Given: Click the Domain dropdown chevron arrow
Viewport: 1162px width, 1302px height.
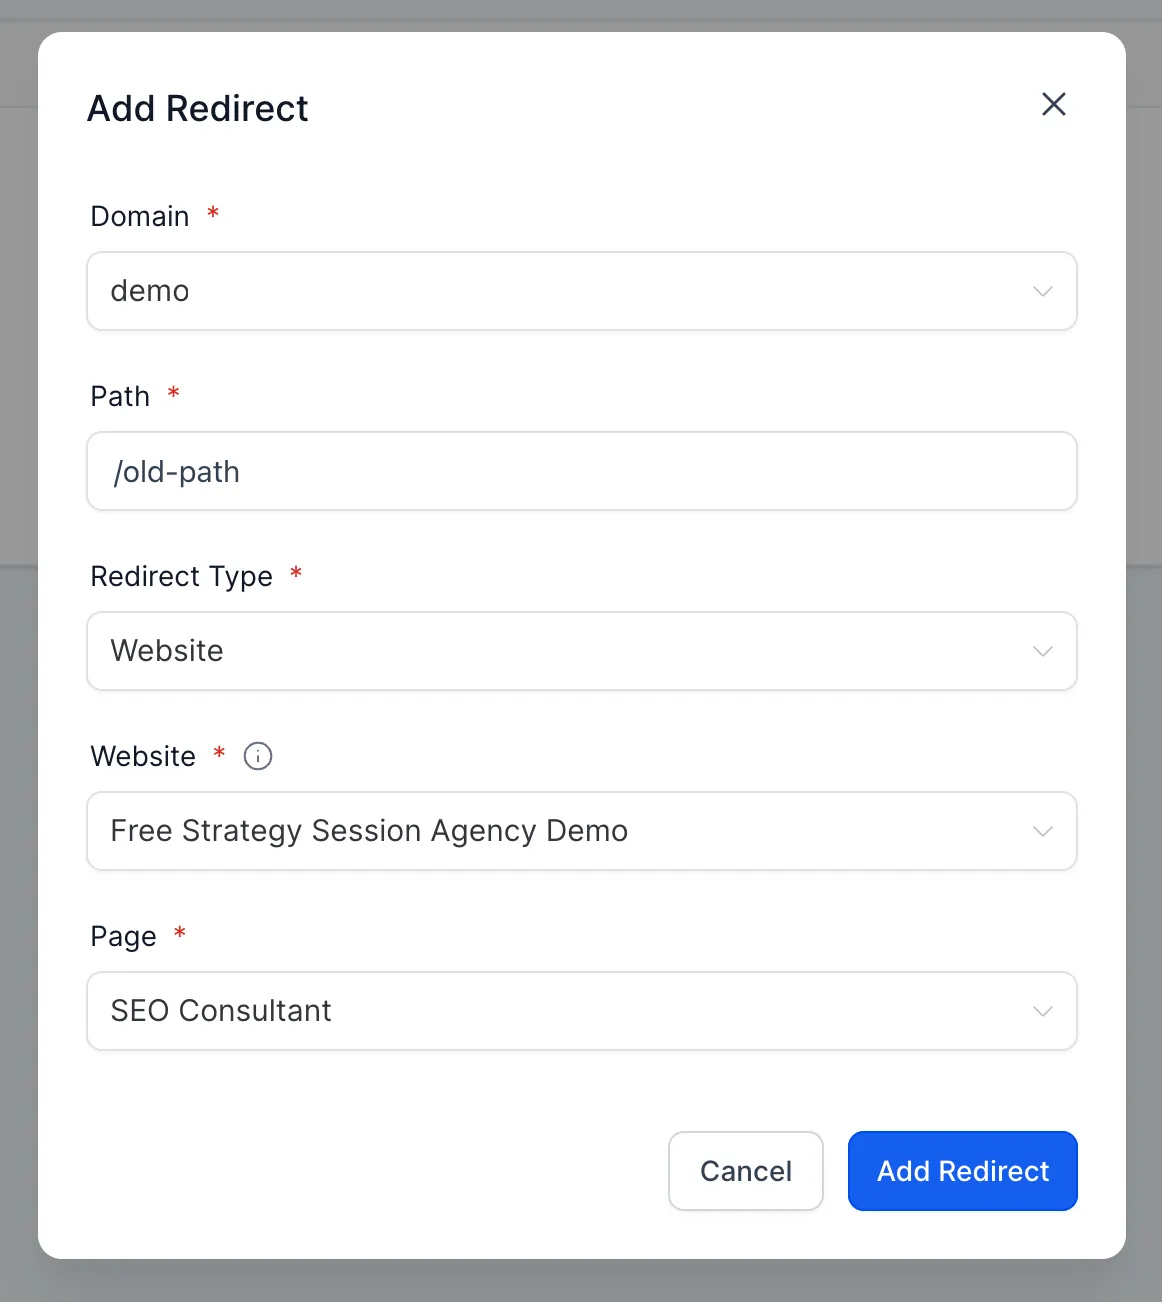Looking at the screenshot, I should [1043, 291].
